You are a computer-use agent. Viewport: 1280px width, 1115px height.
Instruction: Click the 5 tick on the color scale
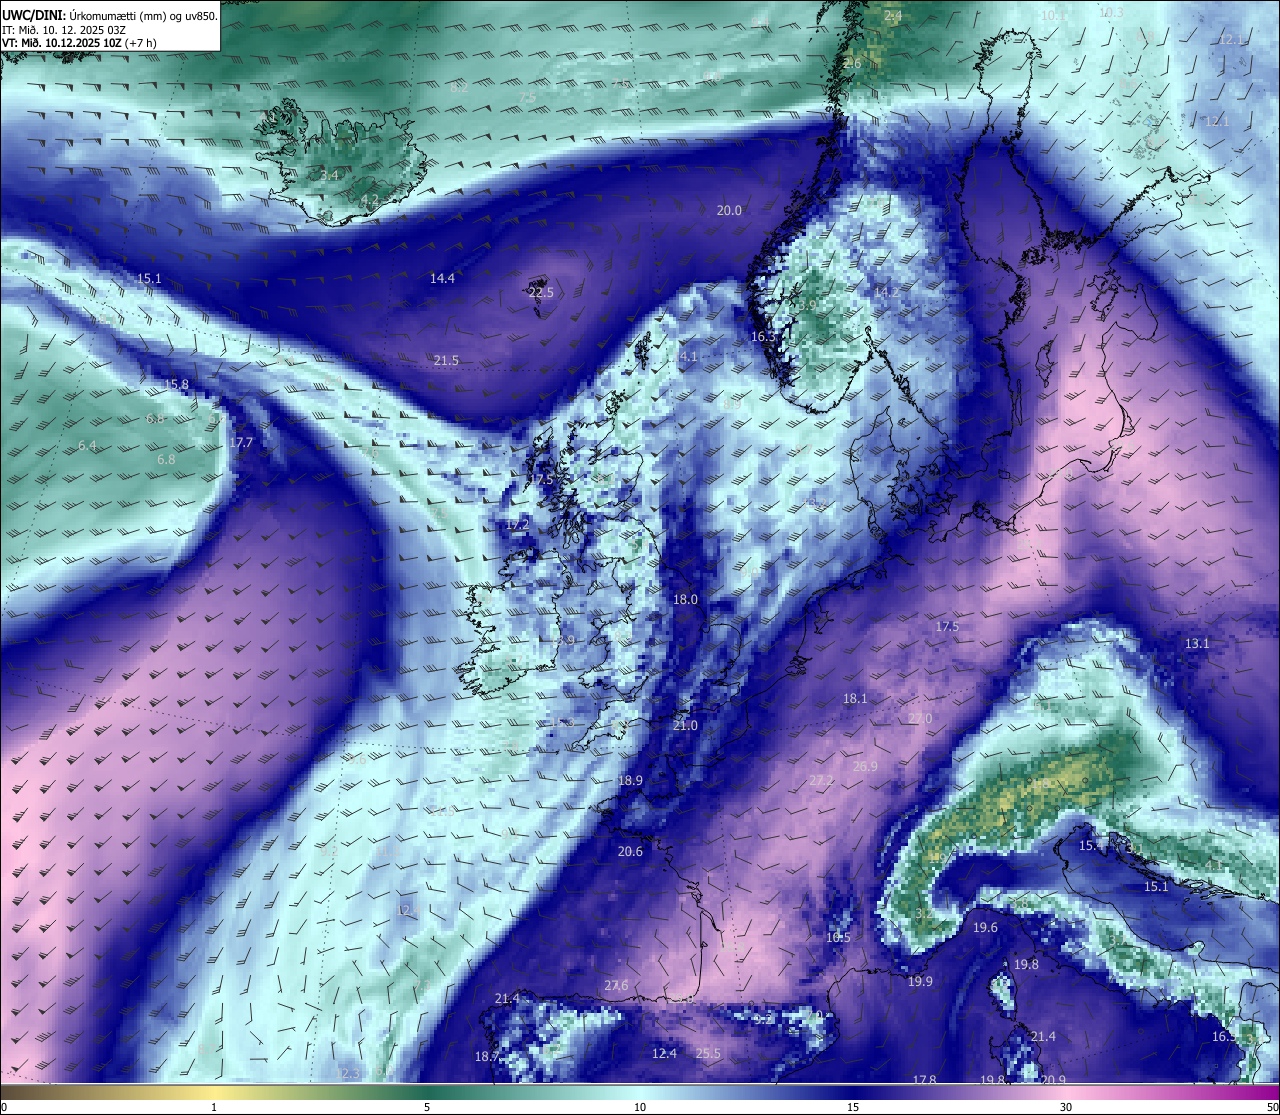tap(427, 1107)
